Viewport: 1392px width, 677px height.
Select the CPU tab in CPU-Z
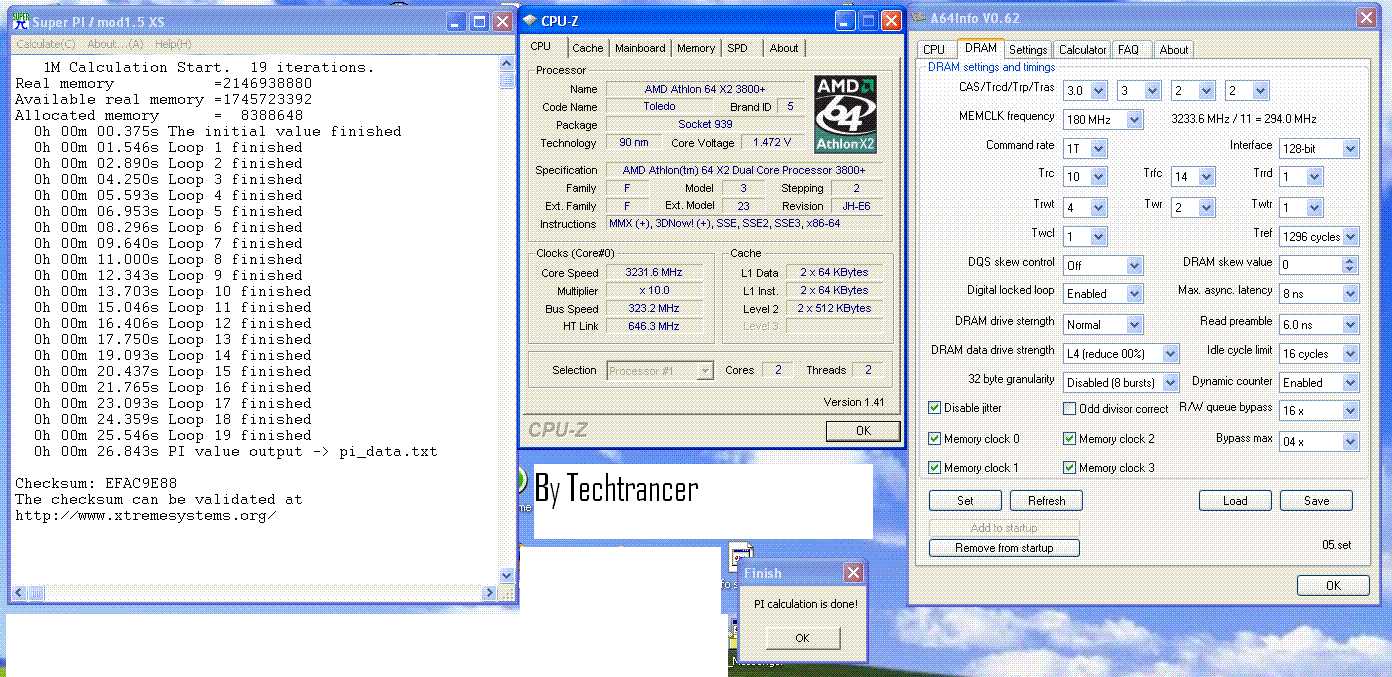pyautogui.click(x=541, y=46)
